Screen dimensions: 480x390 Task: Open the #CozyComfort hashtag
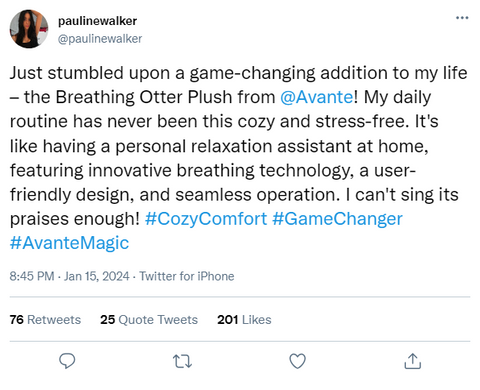point(206,219)
